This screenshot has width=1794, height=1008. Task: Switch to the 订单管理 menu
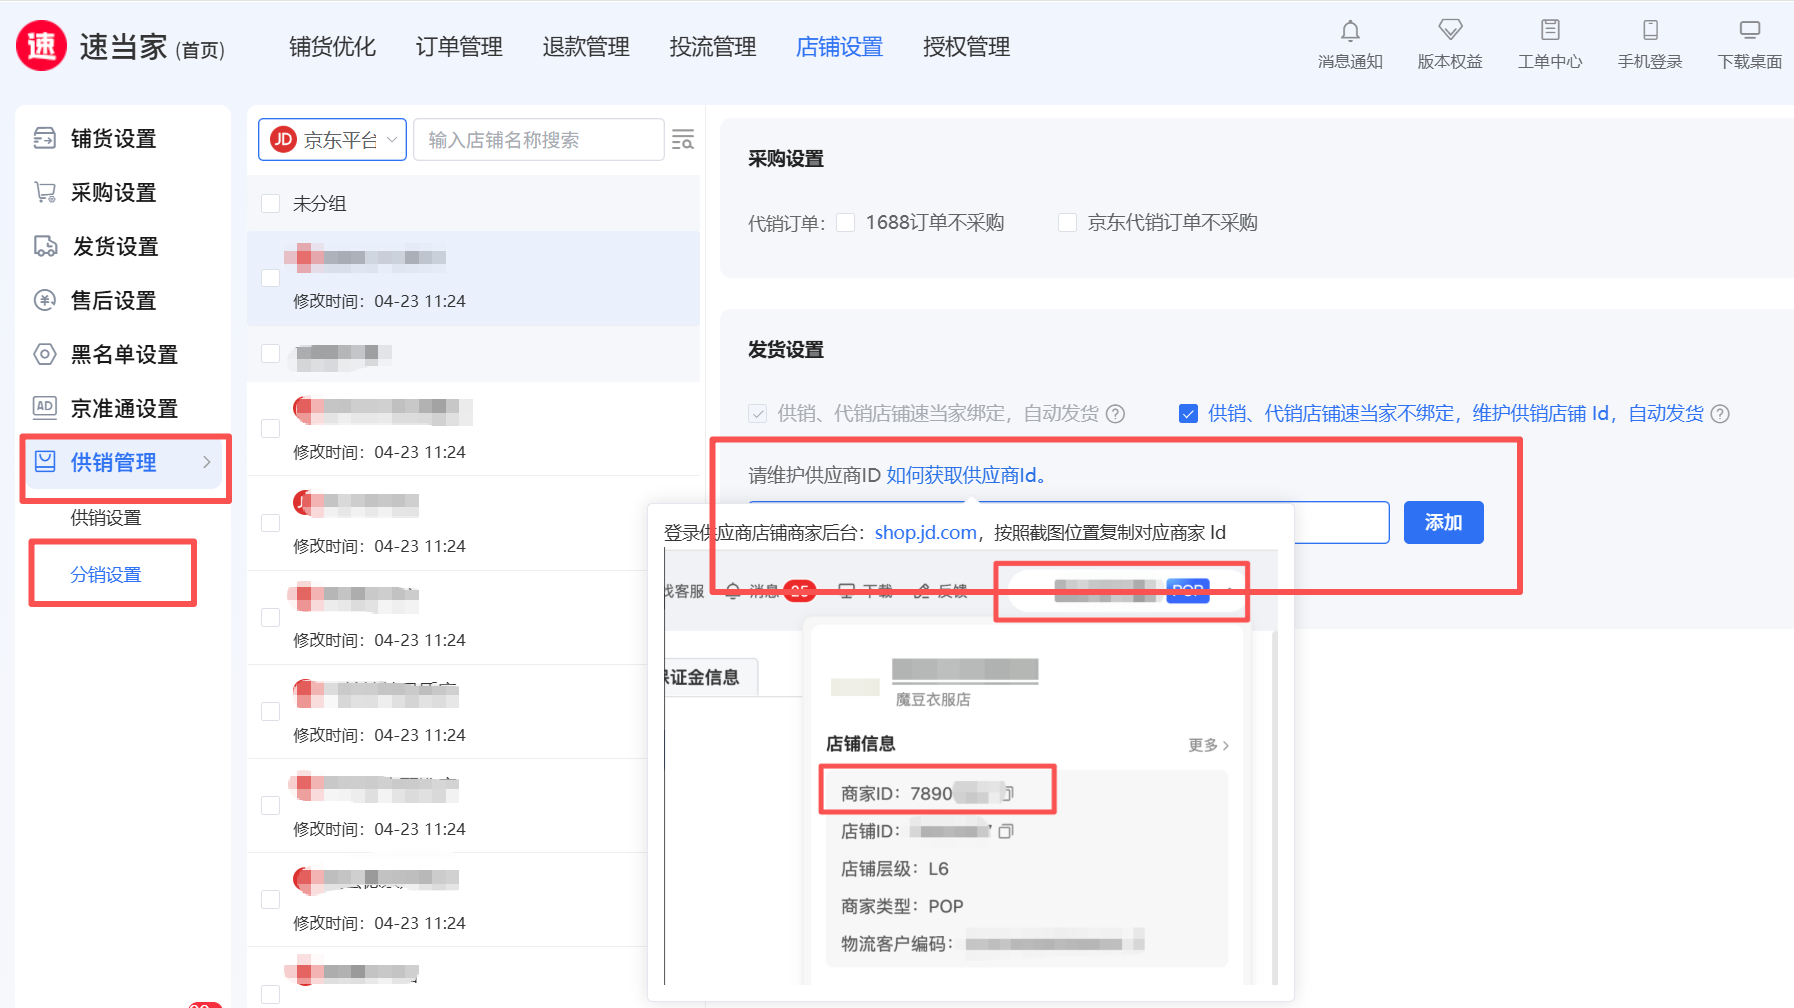pos(459,47)
